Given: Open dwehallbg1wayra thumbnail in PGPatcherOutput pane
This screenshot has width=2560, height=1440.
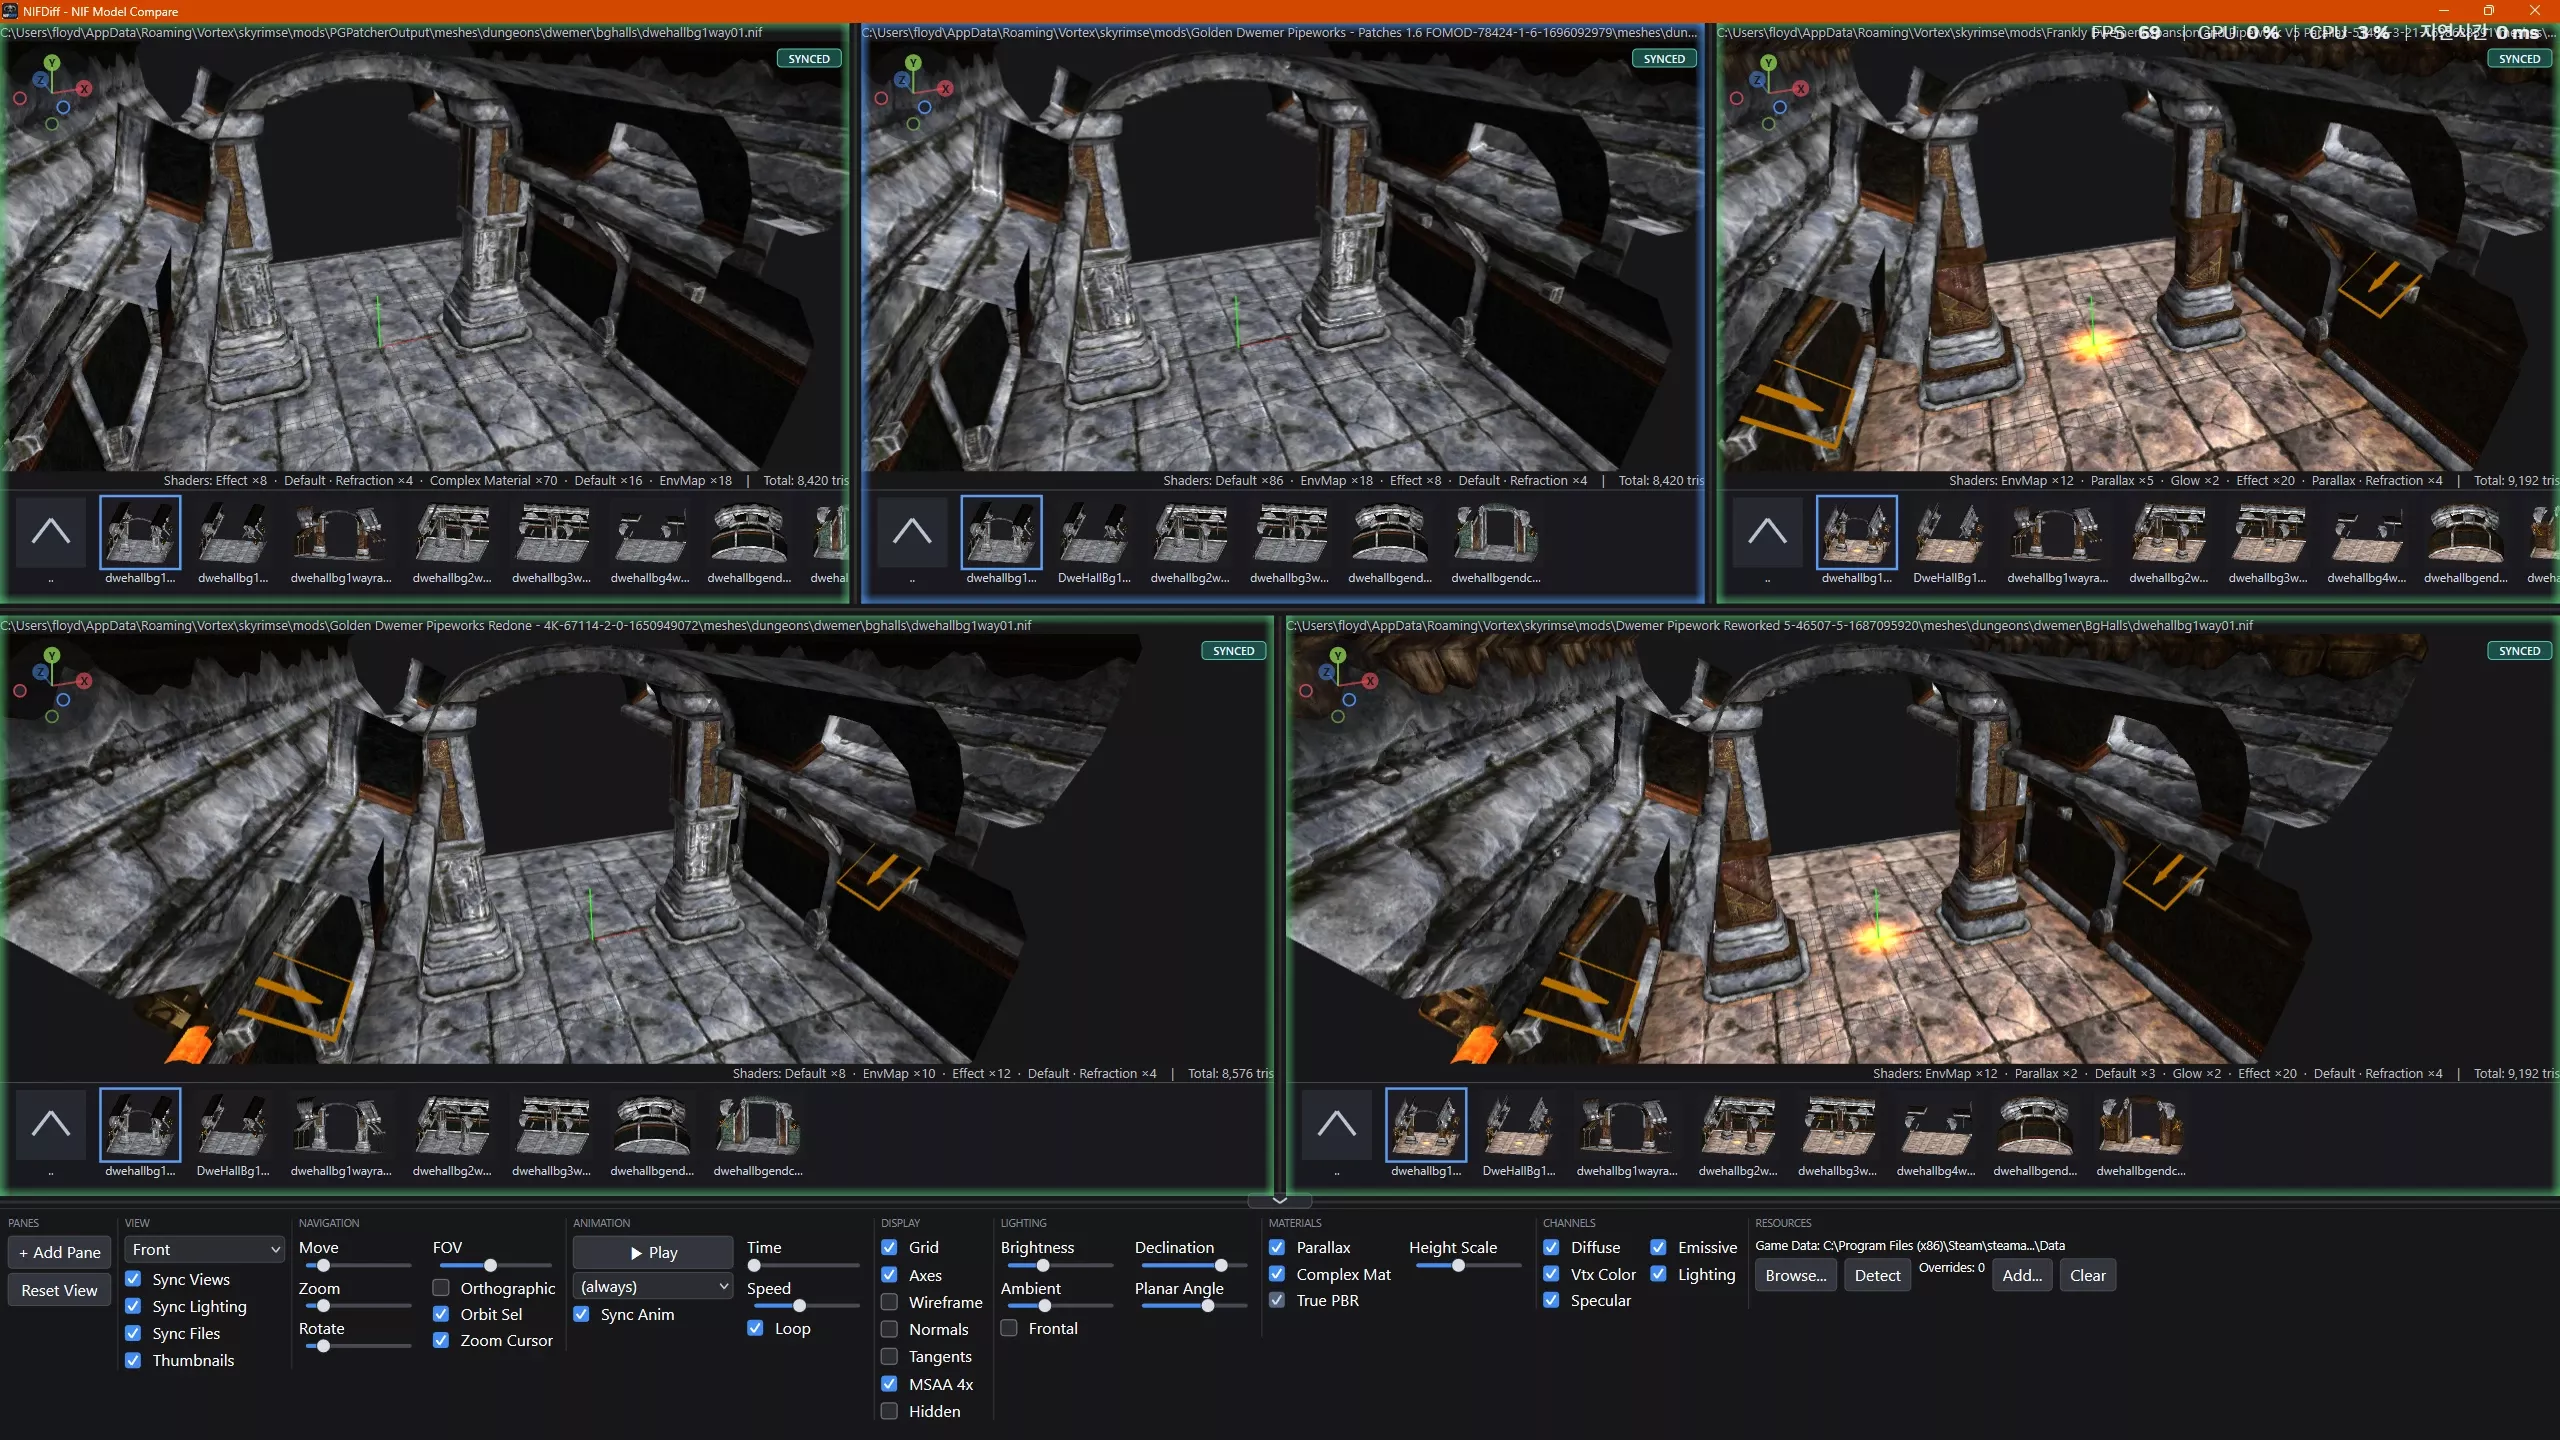Looking at the screenshot, I should point(341,541).
